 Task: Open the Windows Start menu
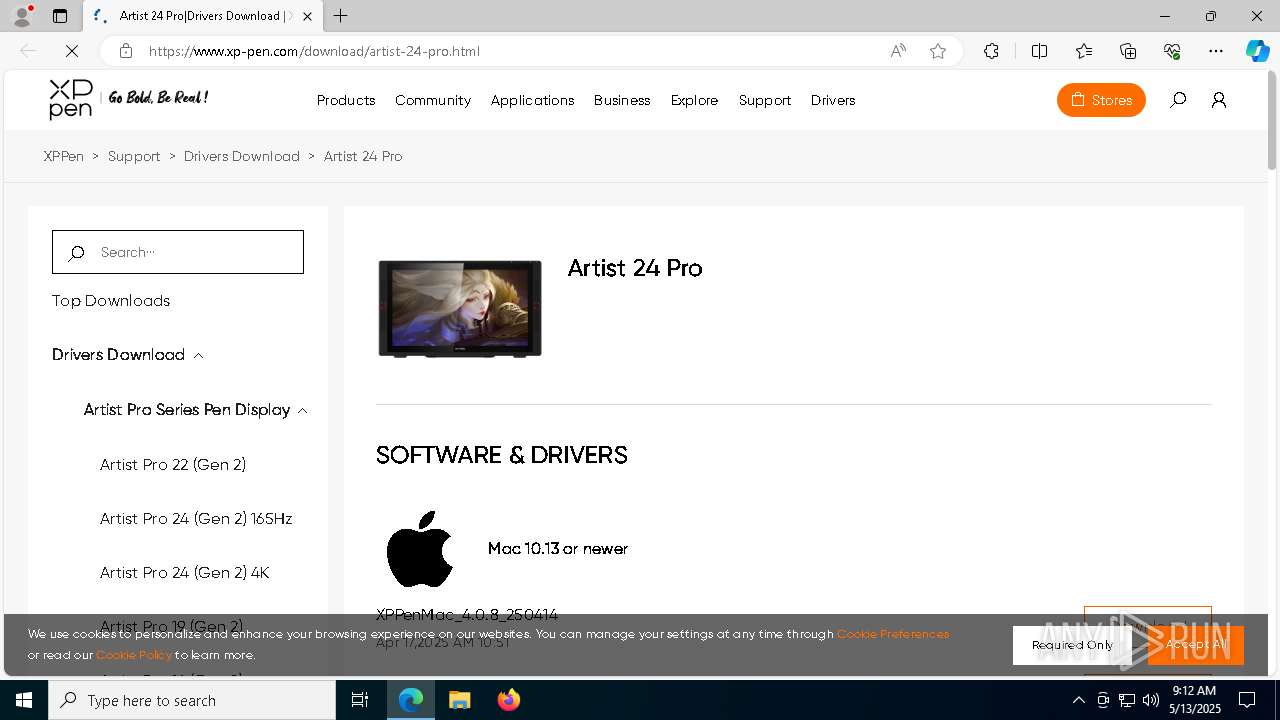pyautogui.click(x=24, y=700)
